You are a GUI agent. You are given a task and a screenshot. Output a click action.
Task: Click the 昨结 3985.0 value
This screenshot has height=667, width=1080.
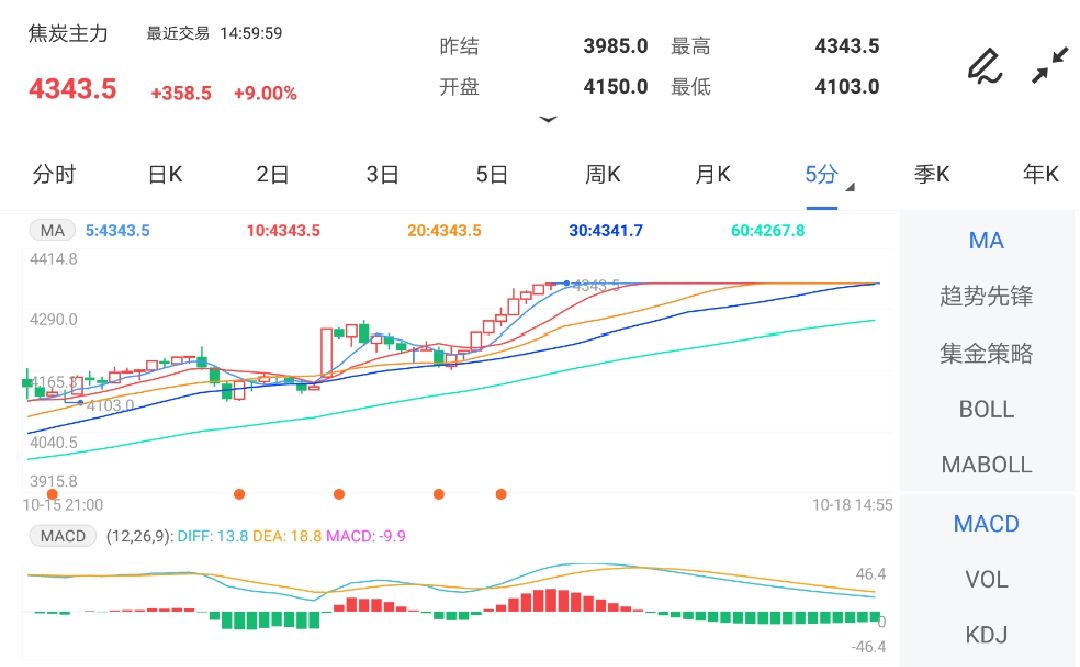615,46
